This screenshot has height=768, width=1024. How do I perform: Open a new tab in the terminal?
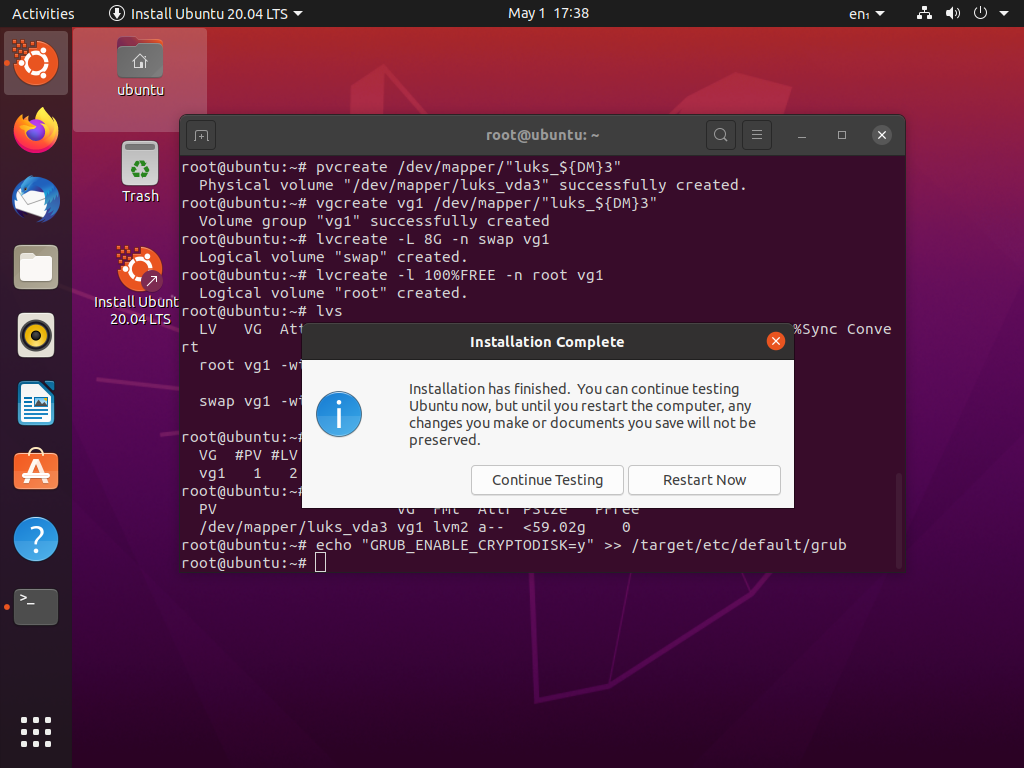click(x=201, y=135)
